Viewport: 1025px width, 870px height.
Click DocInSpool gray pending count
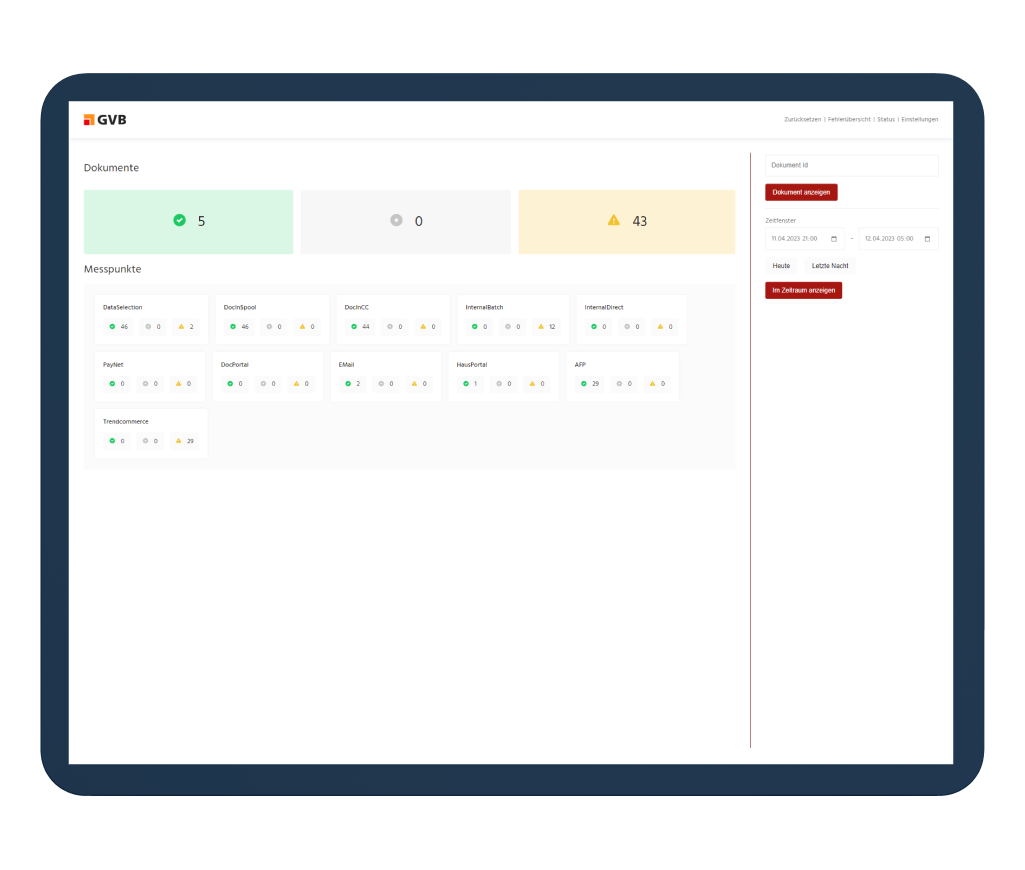[x=274, y=327]
